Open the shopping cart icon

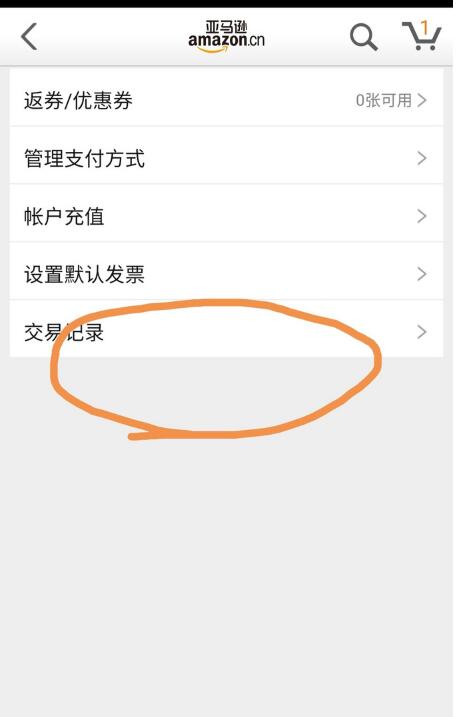click(x=422, y=36)
